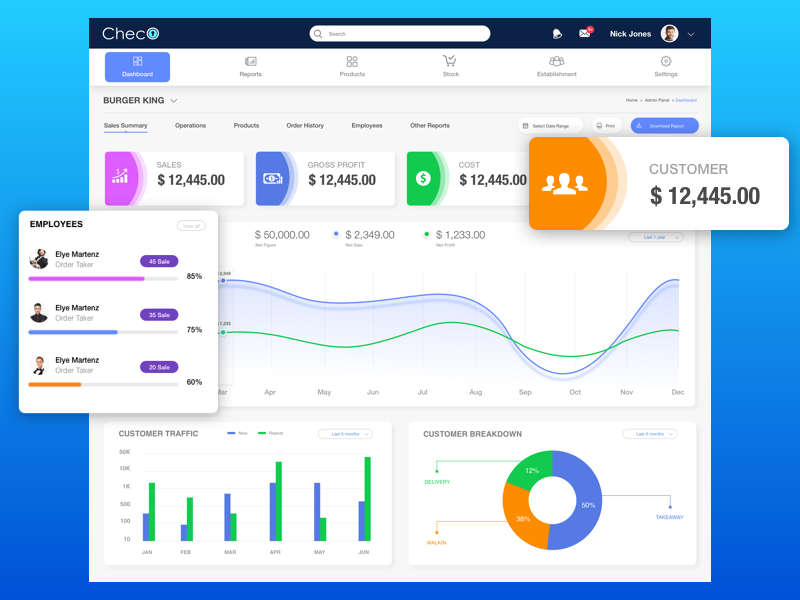Open the Establishment nav icon
This screenshot has width=800, height=600.
(x=557, y=62)
